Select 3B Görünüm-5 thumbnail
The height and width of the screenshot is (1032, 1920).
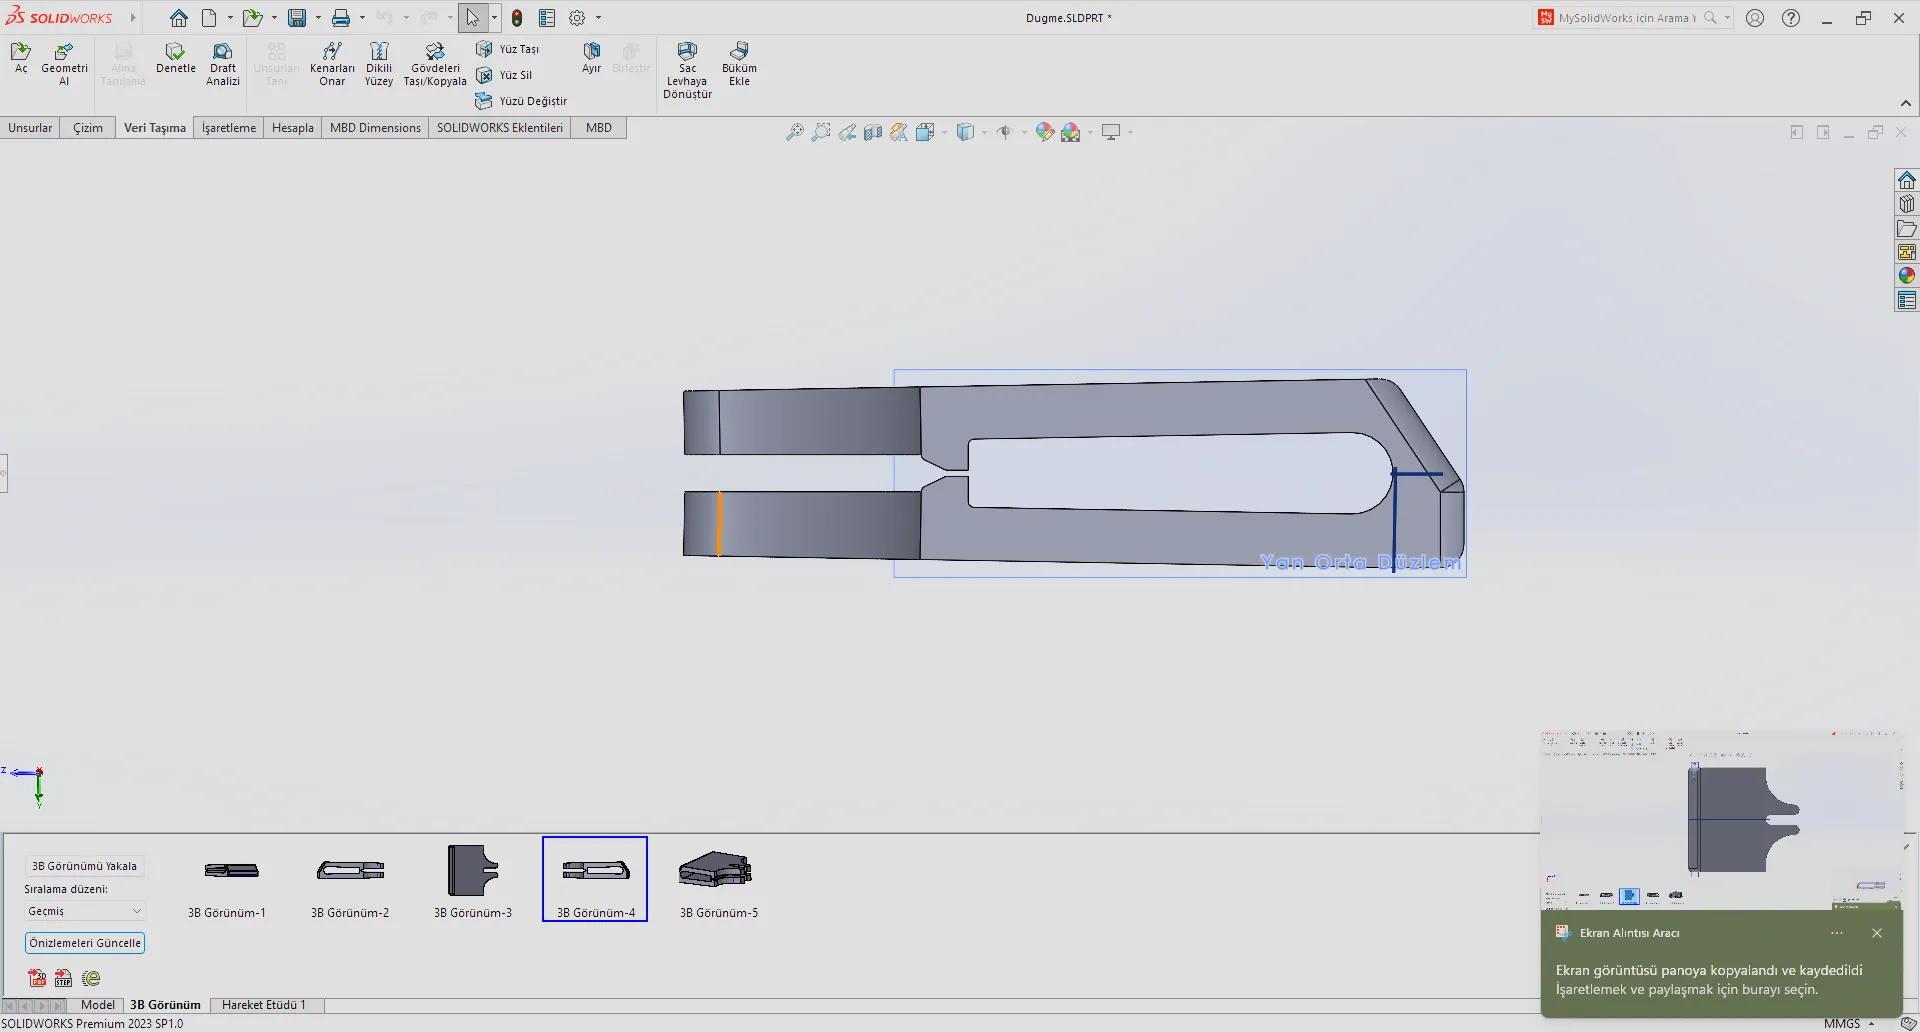[719, 880]
